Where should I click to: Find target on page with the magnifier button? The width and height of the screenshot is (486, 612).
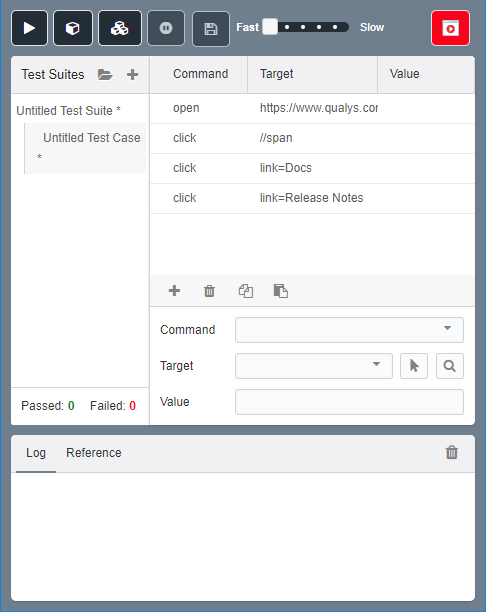pos(450,366)
